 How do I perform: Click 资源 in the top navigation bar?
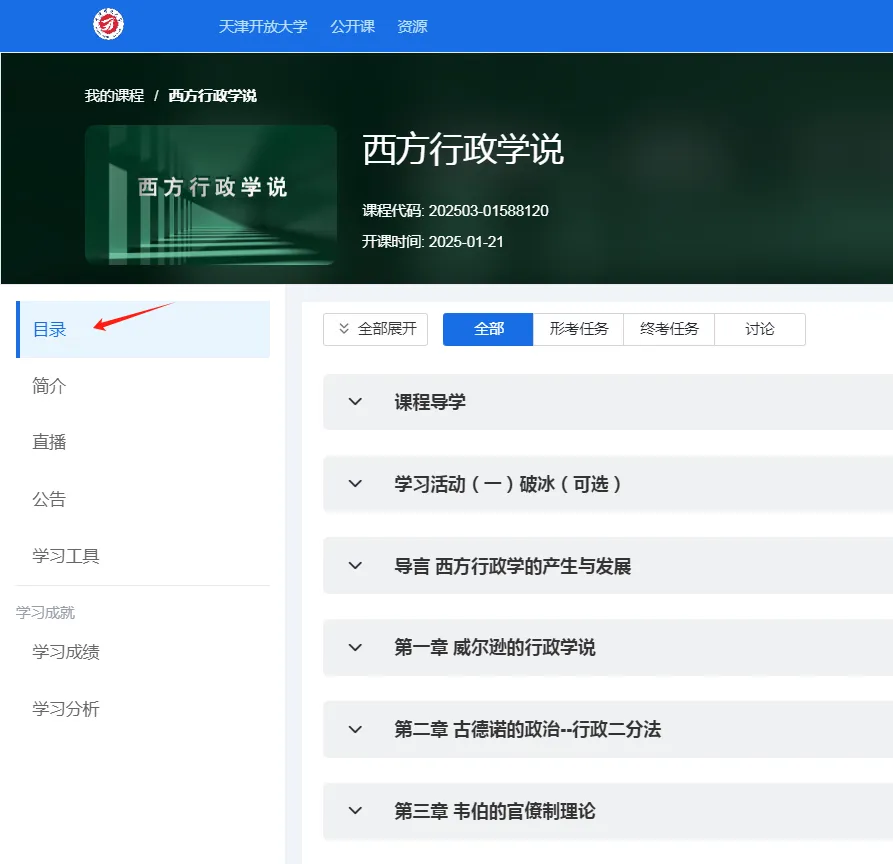[x=411, y=27]
